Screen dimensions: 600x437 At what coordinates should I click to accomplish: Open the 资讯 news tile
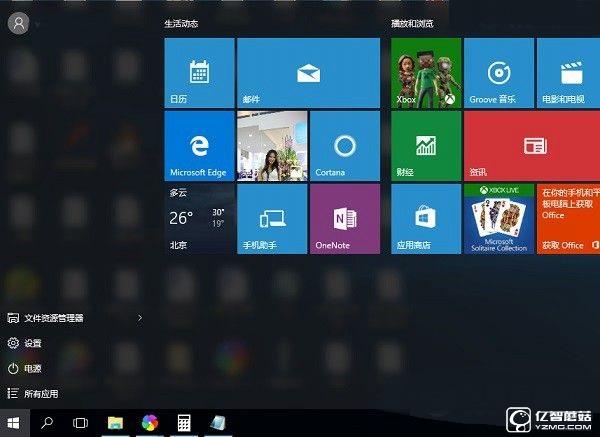click(533, 146)
